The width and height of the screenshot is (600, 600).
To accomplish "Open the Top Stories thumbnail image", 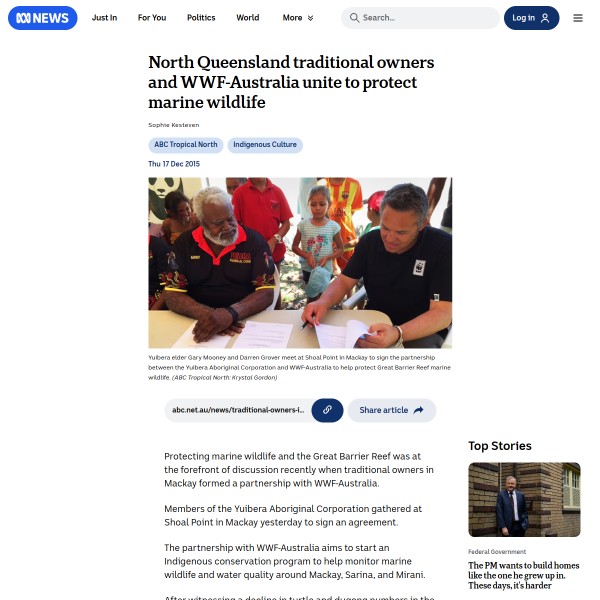I will coord(524,499).
